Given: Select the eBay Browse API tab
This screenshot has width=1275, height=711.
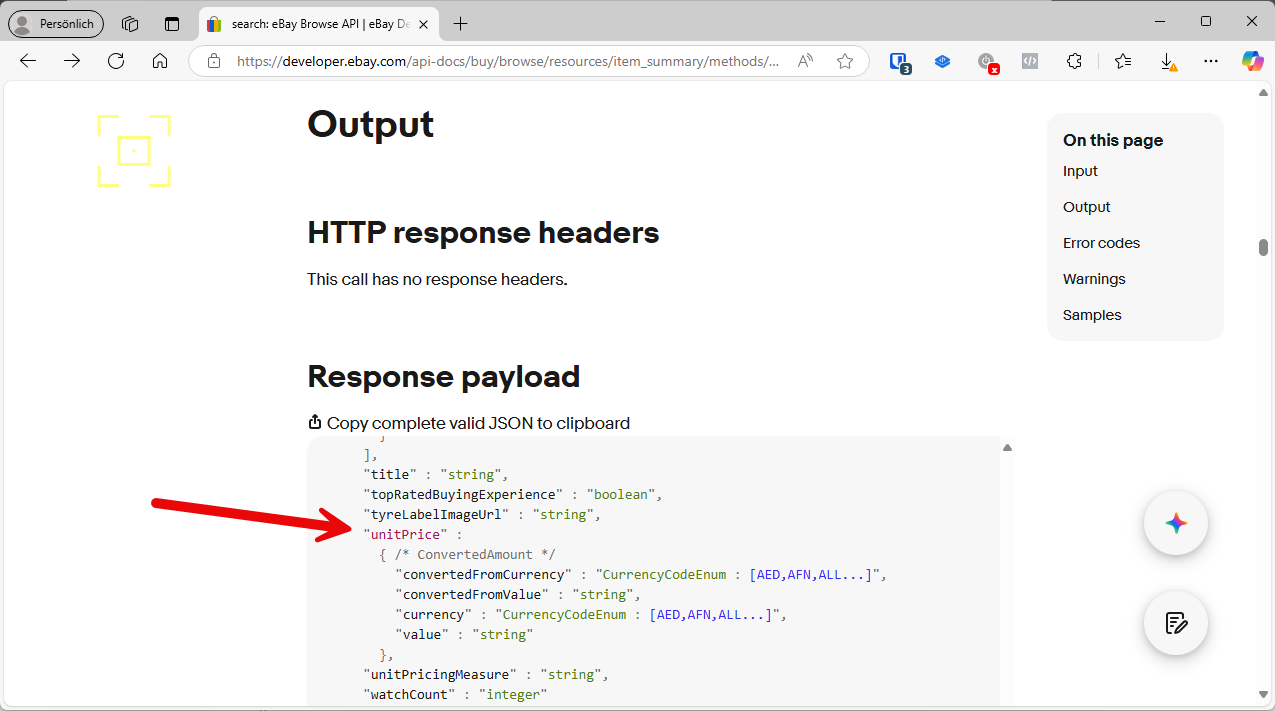Looking at the screenshot, I should 310,23.
